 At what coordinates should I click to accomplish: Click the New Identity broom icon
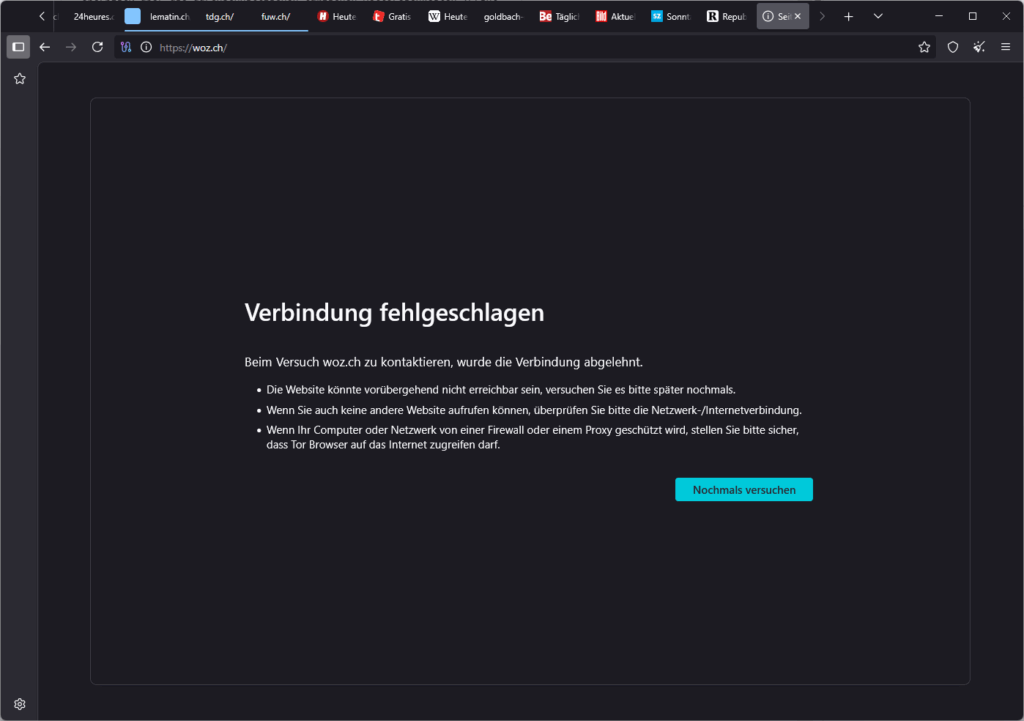coord(979,47)
